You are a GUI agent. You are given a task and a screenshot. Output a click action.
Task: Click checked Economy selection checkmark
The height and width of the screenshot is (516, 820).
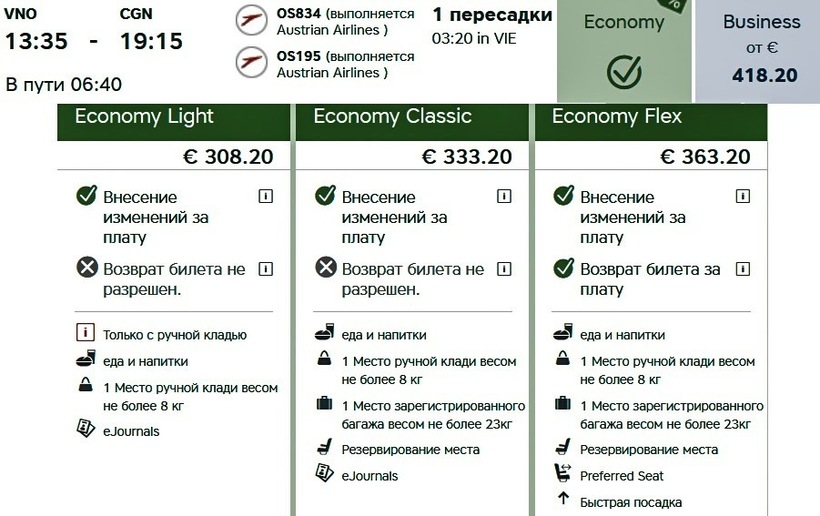tap(623, 72)
